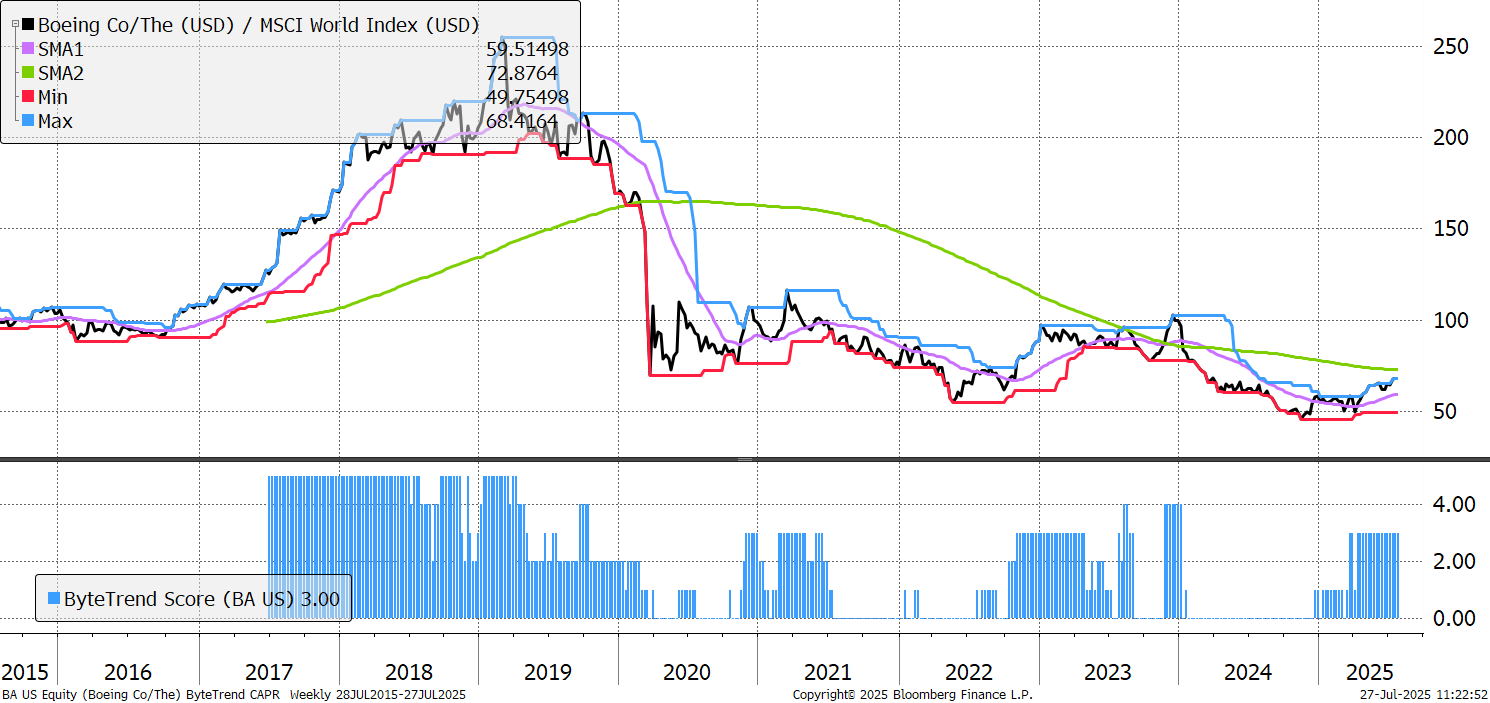Click the 2016 year label on the time axis
1490x703 pixels.
128,672
